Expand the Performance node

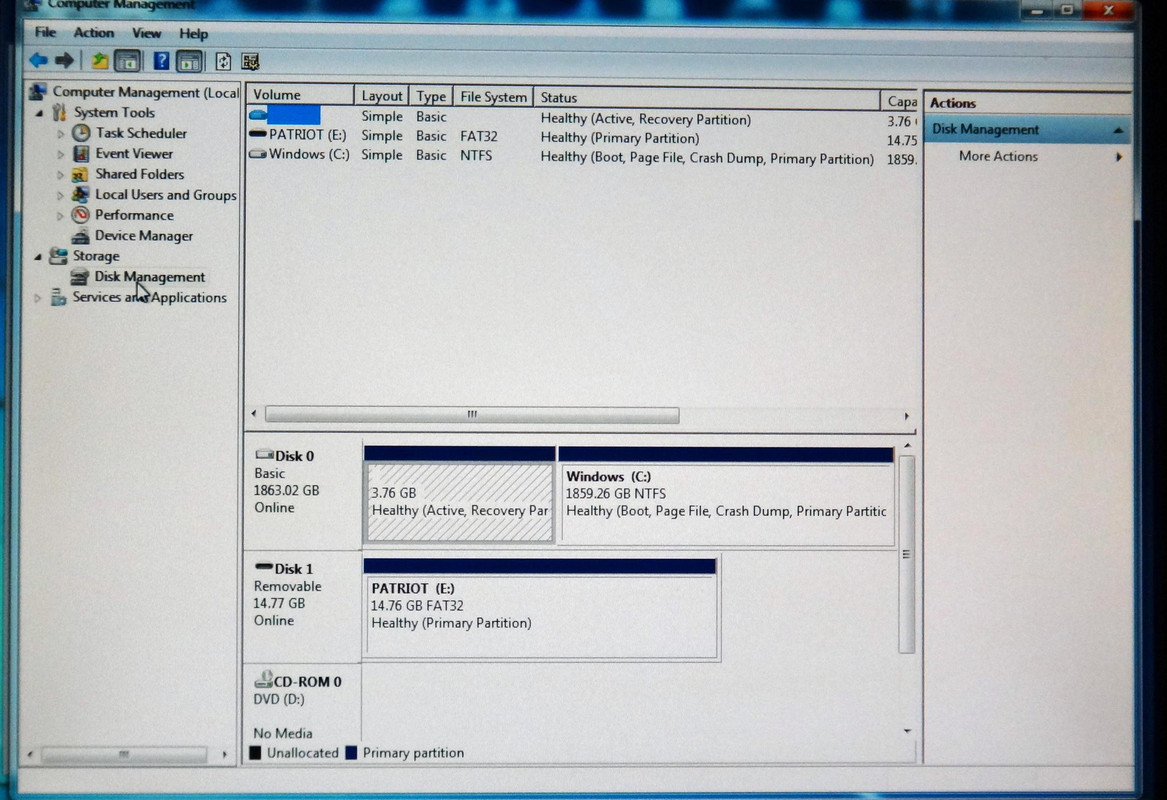click(x=60, y=216)
